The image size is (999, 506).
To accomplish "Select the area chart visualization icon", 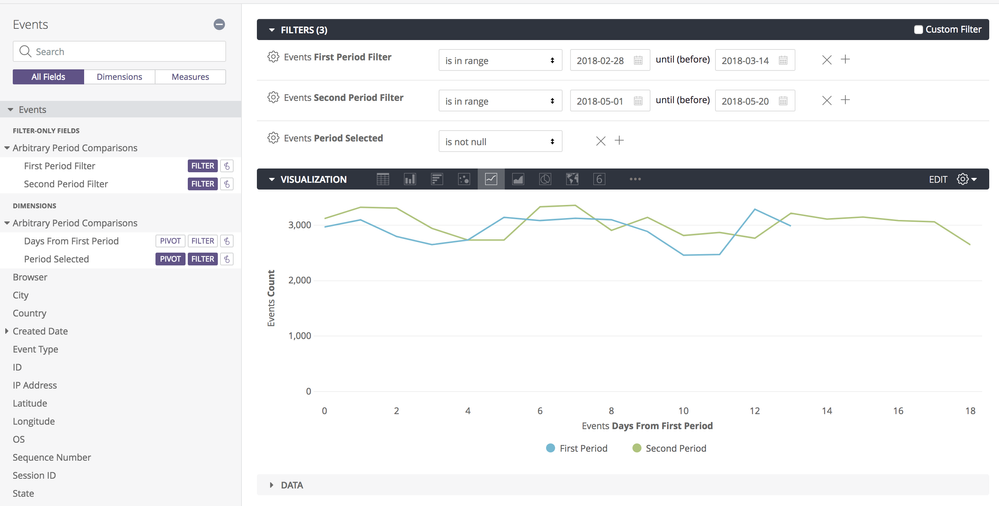I will [x=518, y=180].
